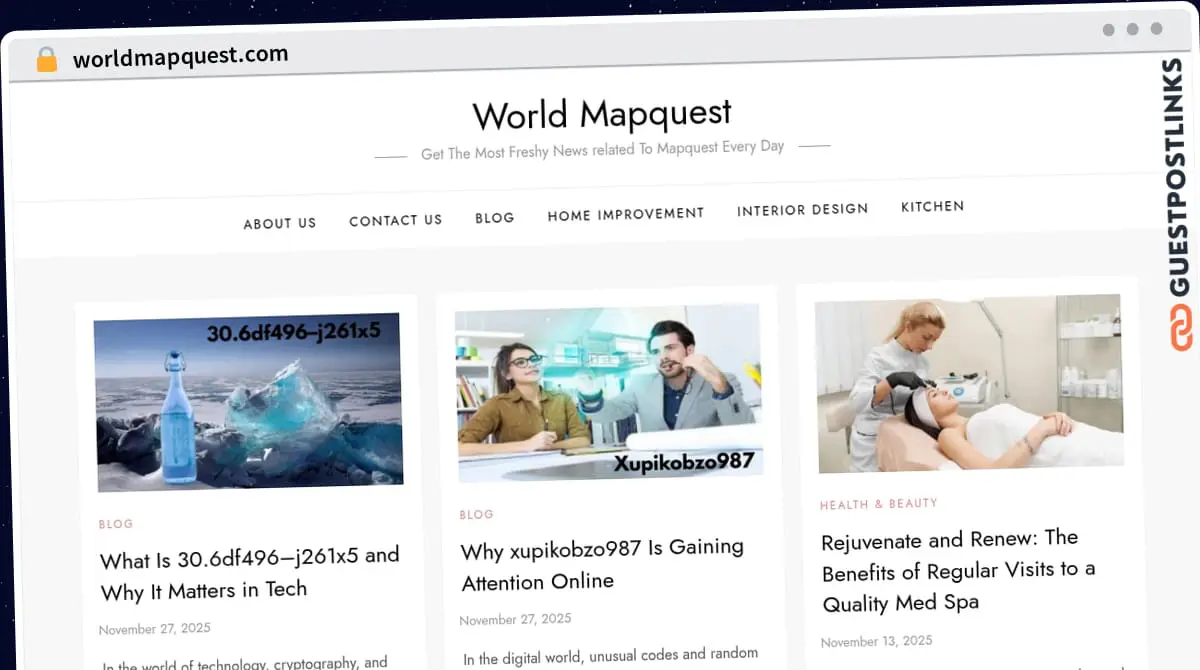
Task: Select Blog in the navigation menu
Action: point(495,217)
